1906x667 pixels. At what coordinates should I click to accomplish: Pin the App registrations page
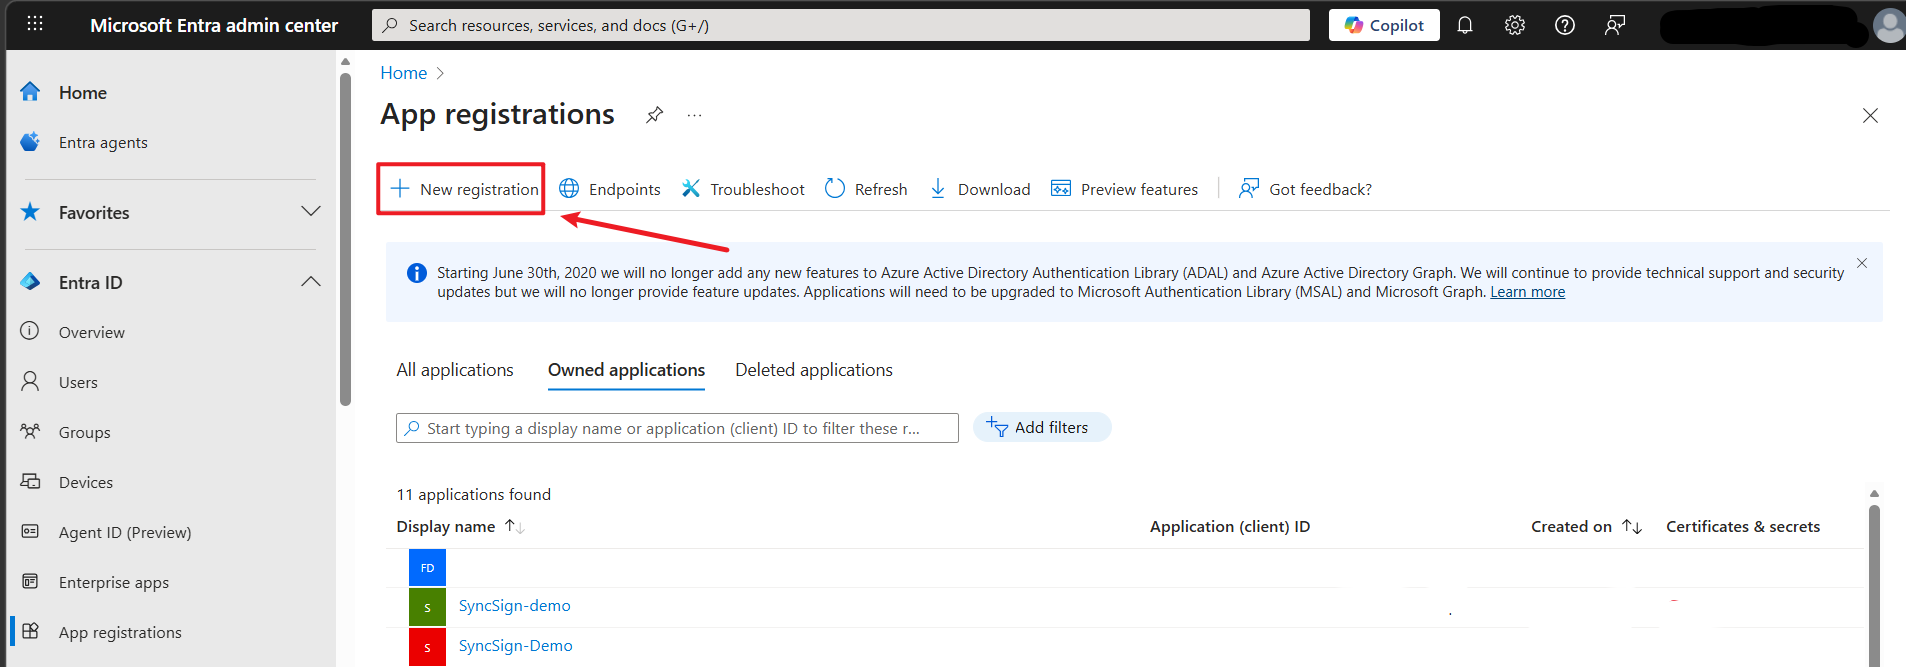click(654, 115)
